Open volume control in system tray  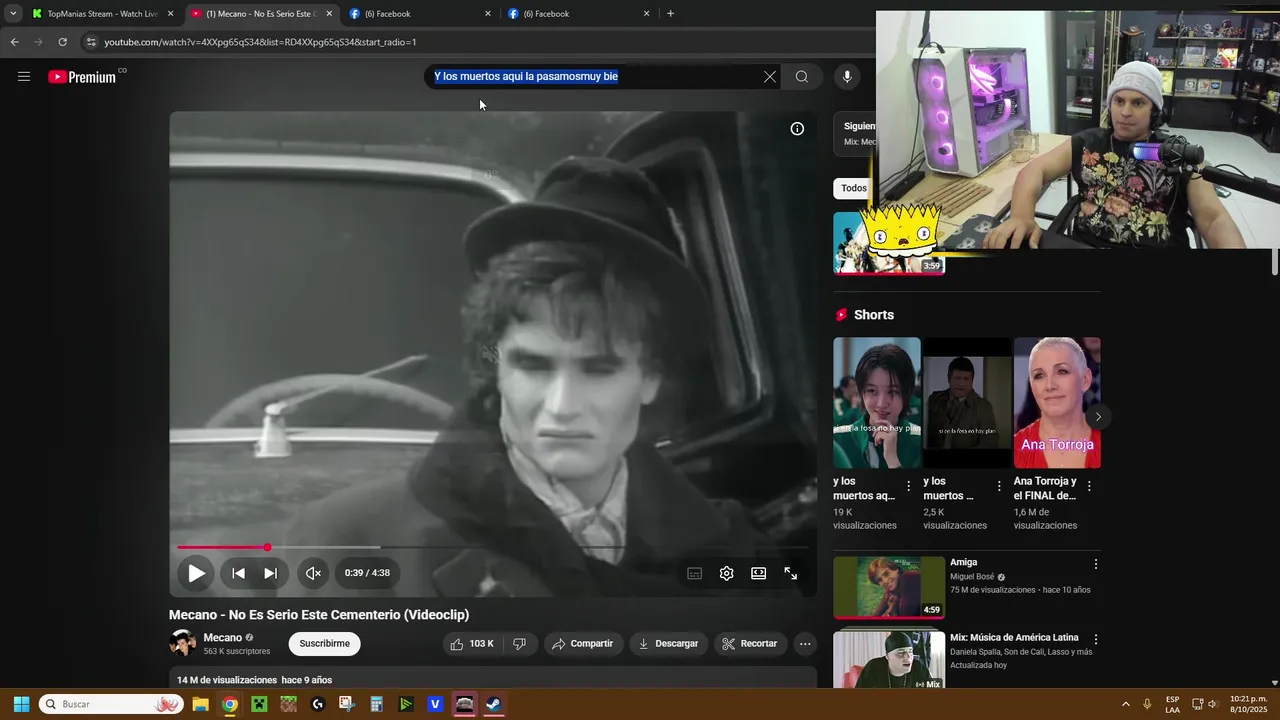1213,704
